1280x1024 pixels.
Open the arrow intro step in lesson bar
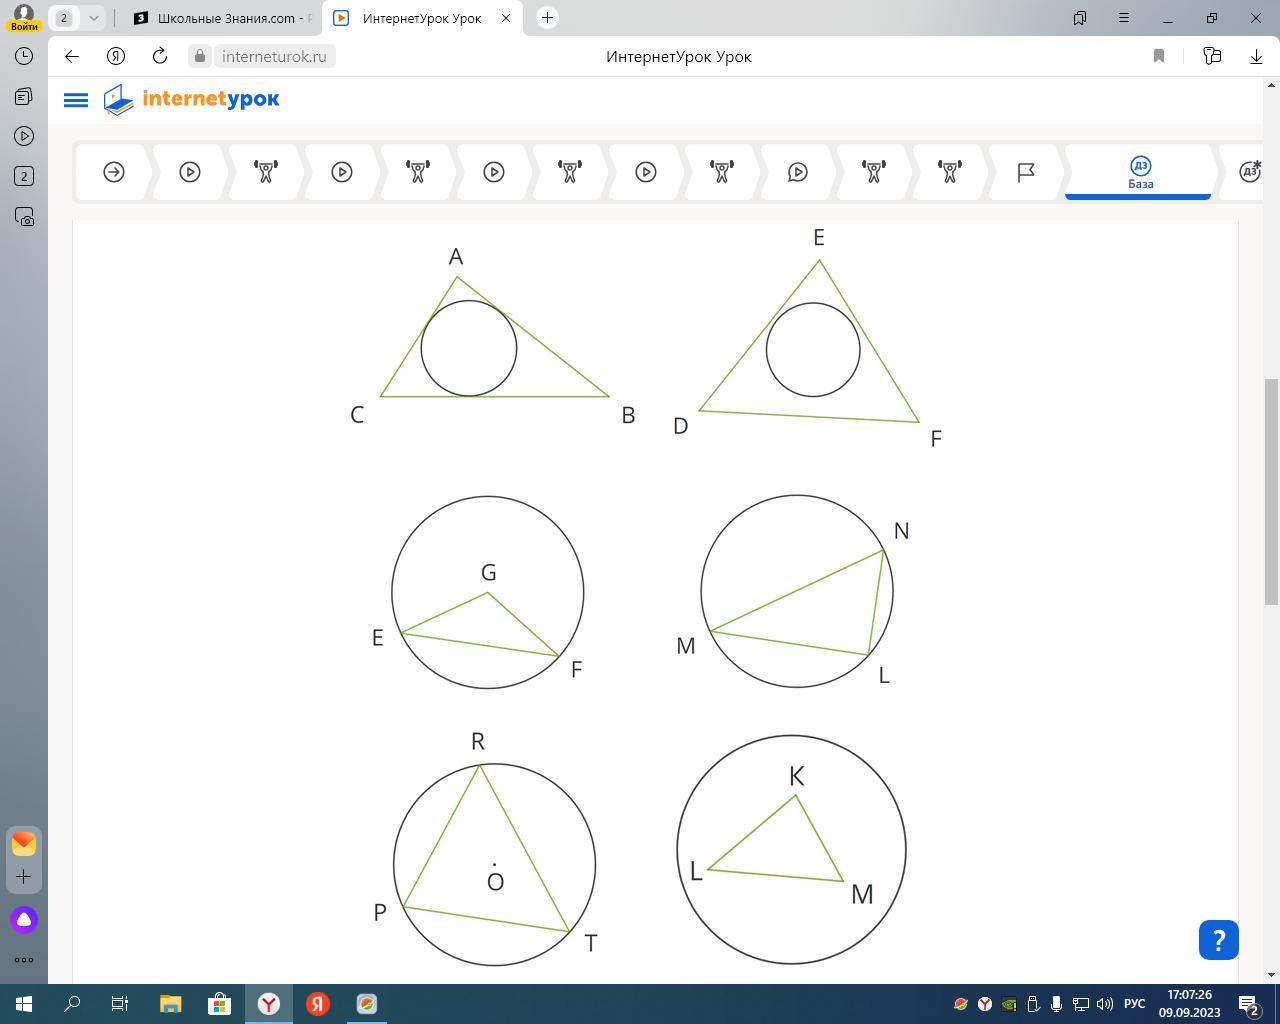[114, 172]
